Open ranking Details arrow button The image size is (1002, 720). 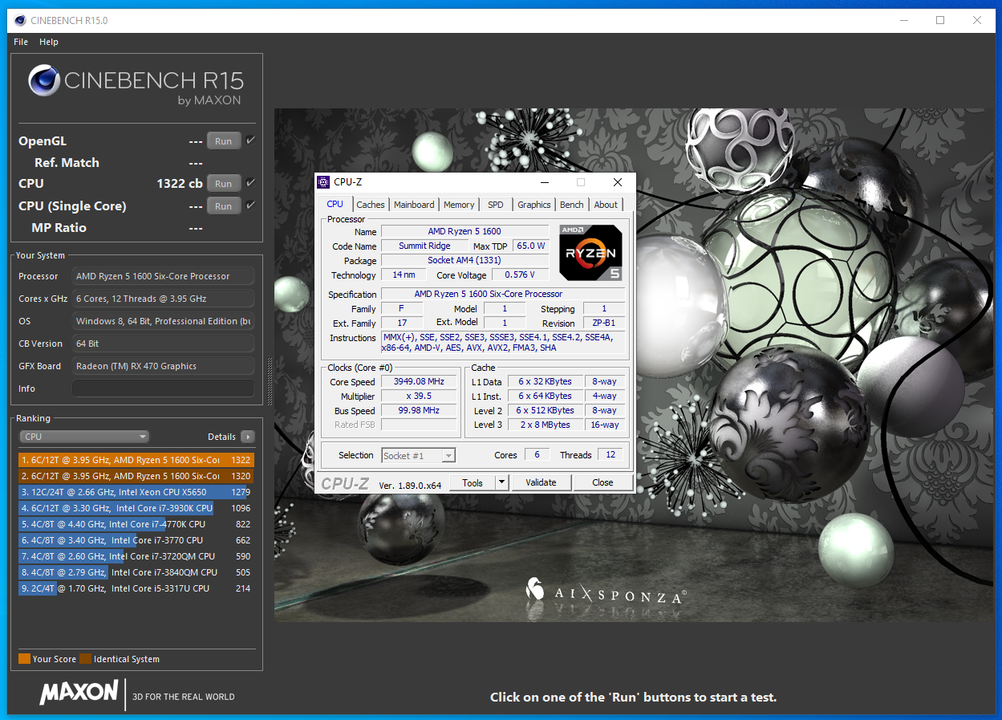pos(248,436)
